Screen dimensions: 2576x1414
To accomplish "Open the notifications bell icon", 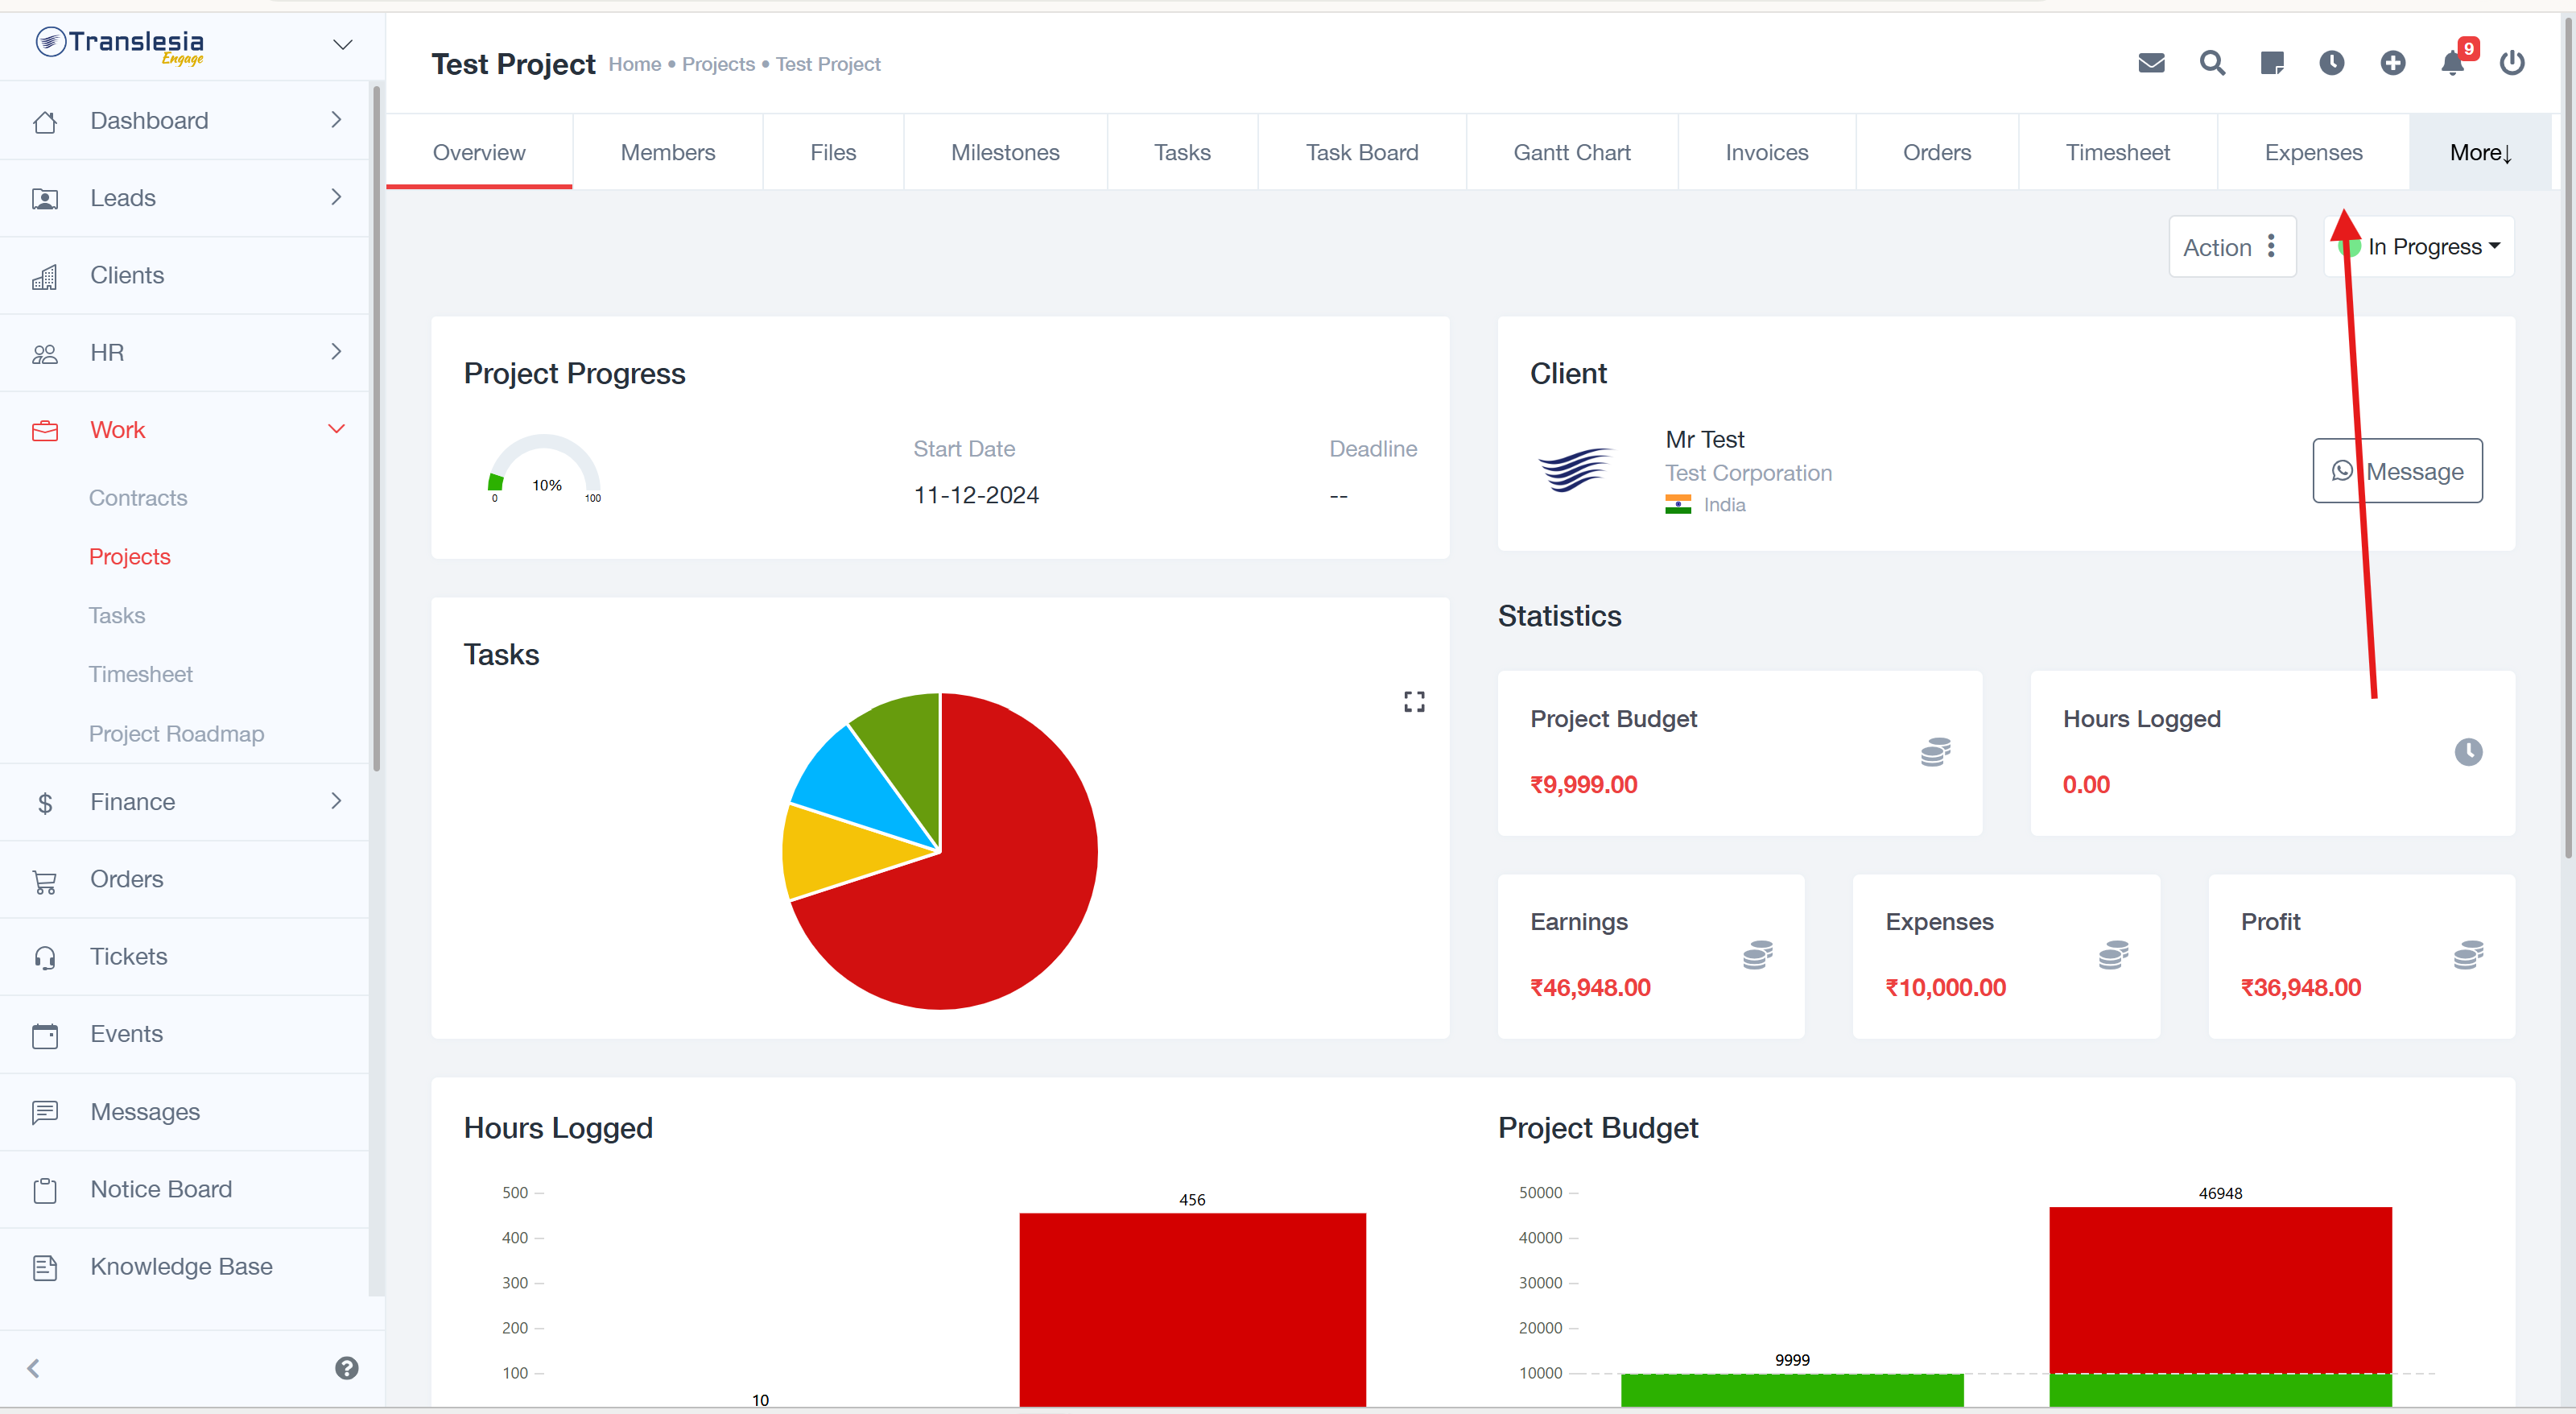I will 2452,64.
